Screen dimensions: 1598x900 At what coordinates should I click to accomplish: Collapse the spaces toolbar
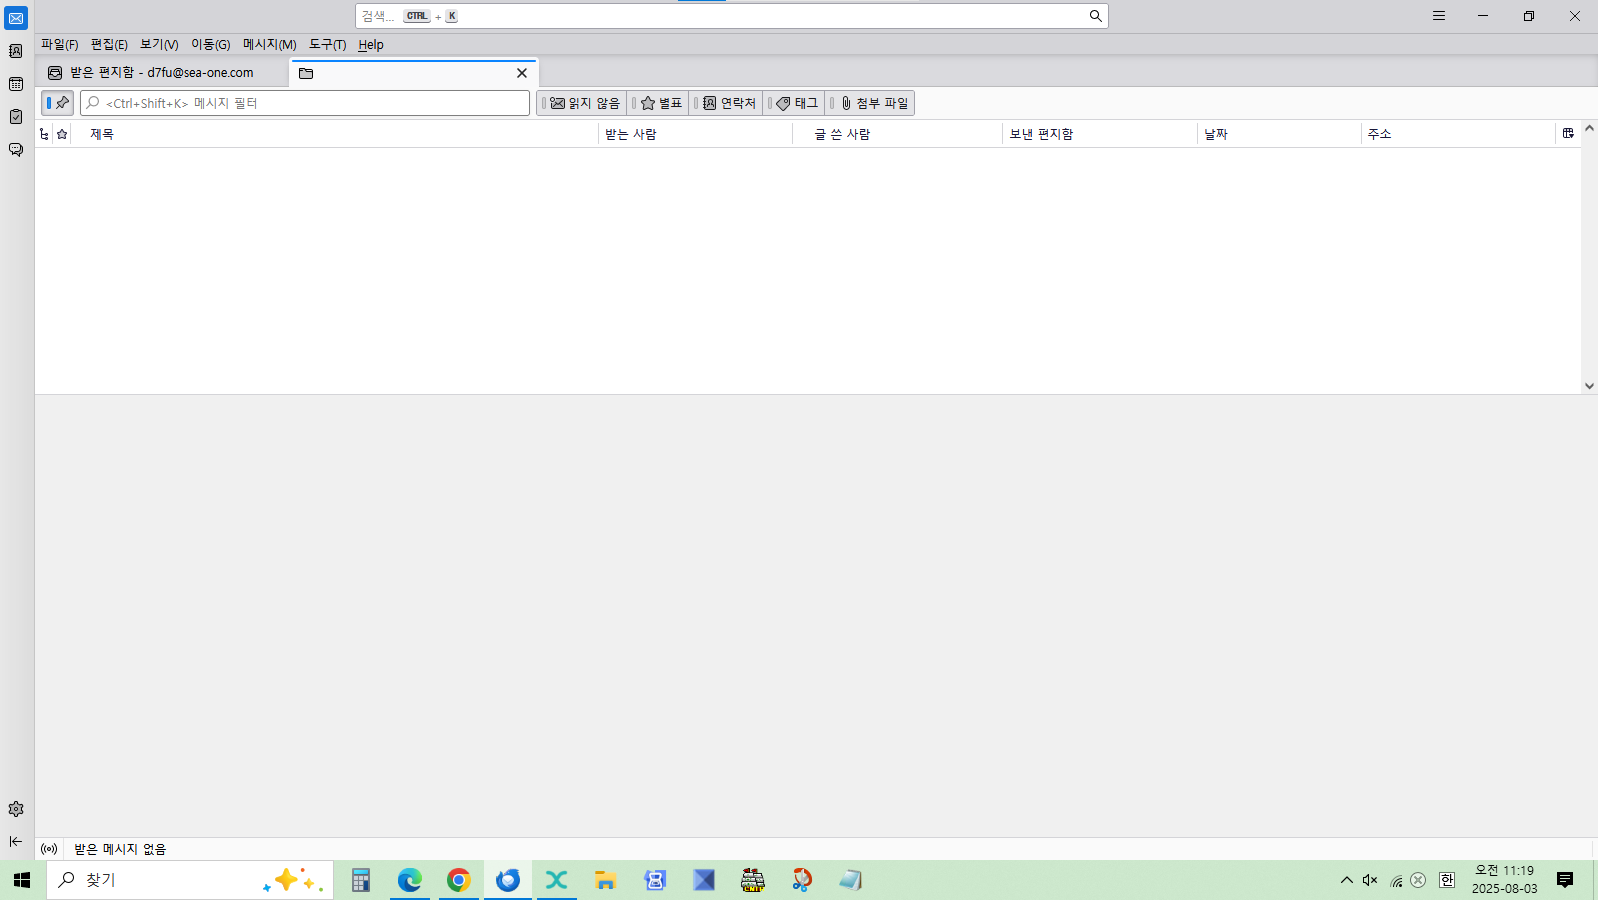(16, 841)
